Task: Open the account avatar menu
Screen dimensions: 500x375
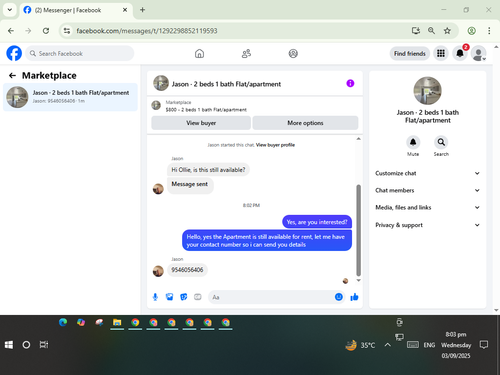Action: [479, 53]
